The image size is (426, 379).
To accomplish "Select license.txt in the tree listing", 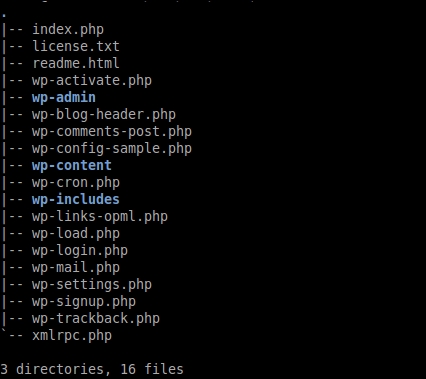I will click(x=76, y=46).
